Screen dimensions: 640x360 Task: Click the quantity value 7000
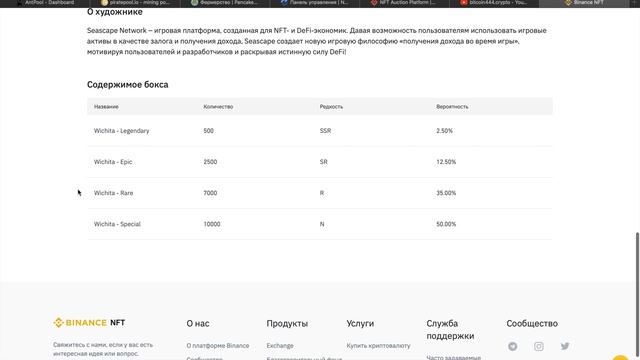[x=210, y=193]
